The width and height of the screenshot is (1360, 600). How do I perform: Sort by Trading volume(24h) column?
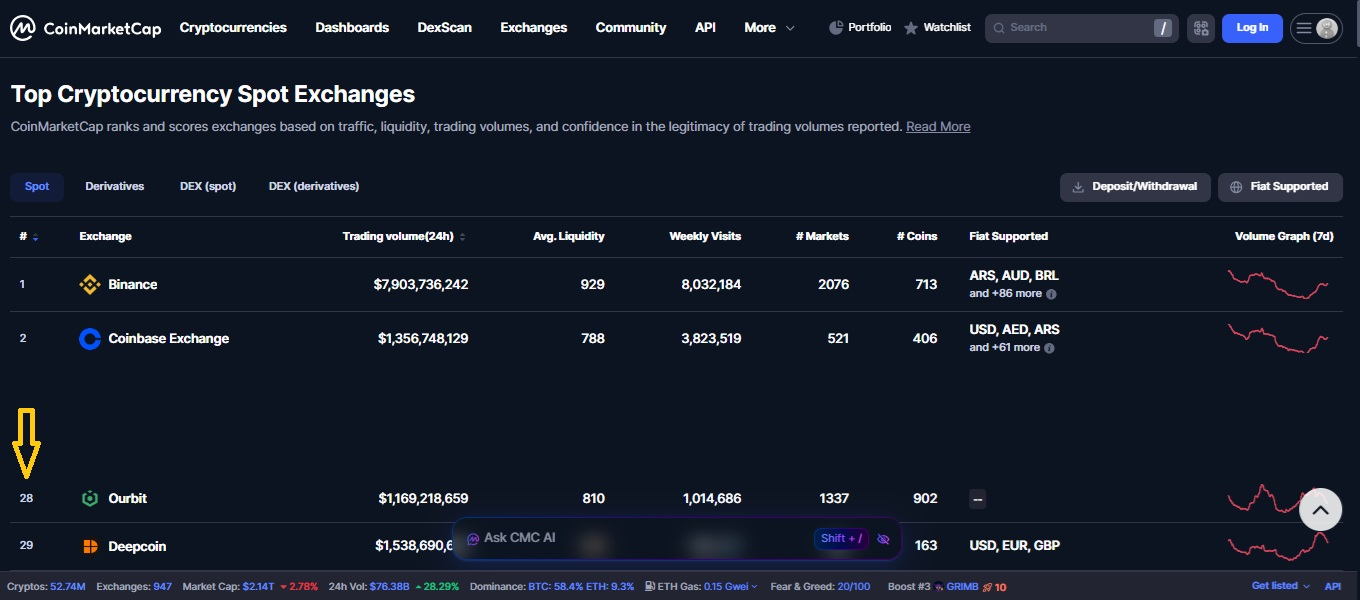click(x=404, y=237)
